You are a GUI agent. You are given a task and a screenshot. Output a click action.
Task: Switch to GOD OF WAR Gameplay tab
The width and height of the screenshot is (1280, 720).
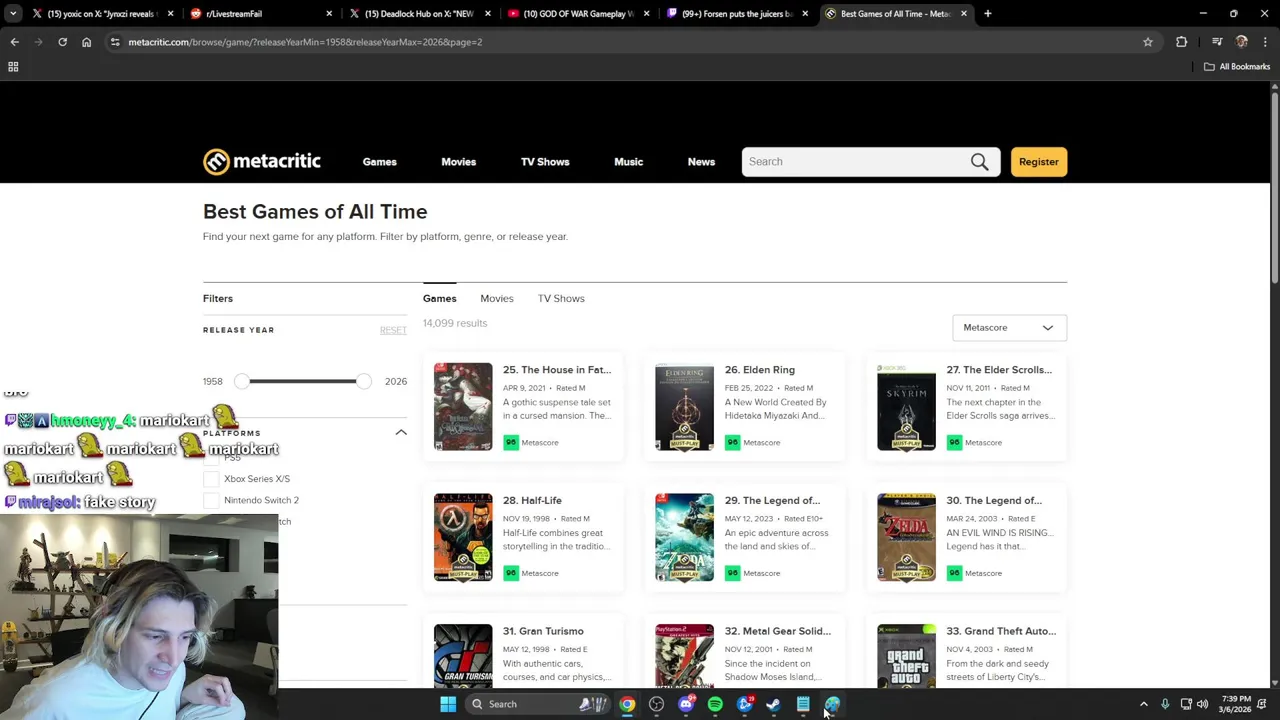point(577,14)
